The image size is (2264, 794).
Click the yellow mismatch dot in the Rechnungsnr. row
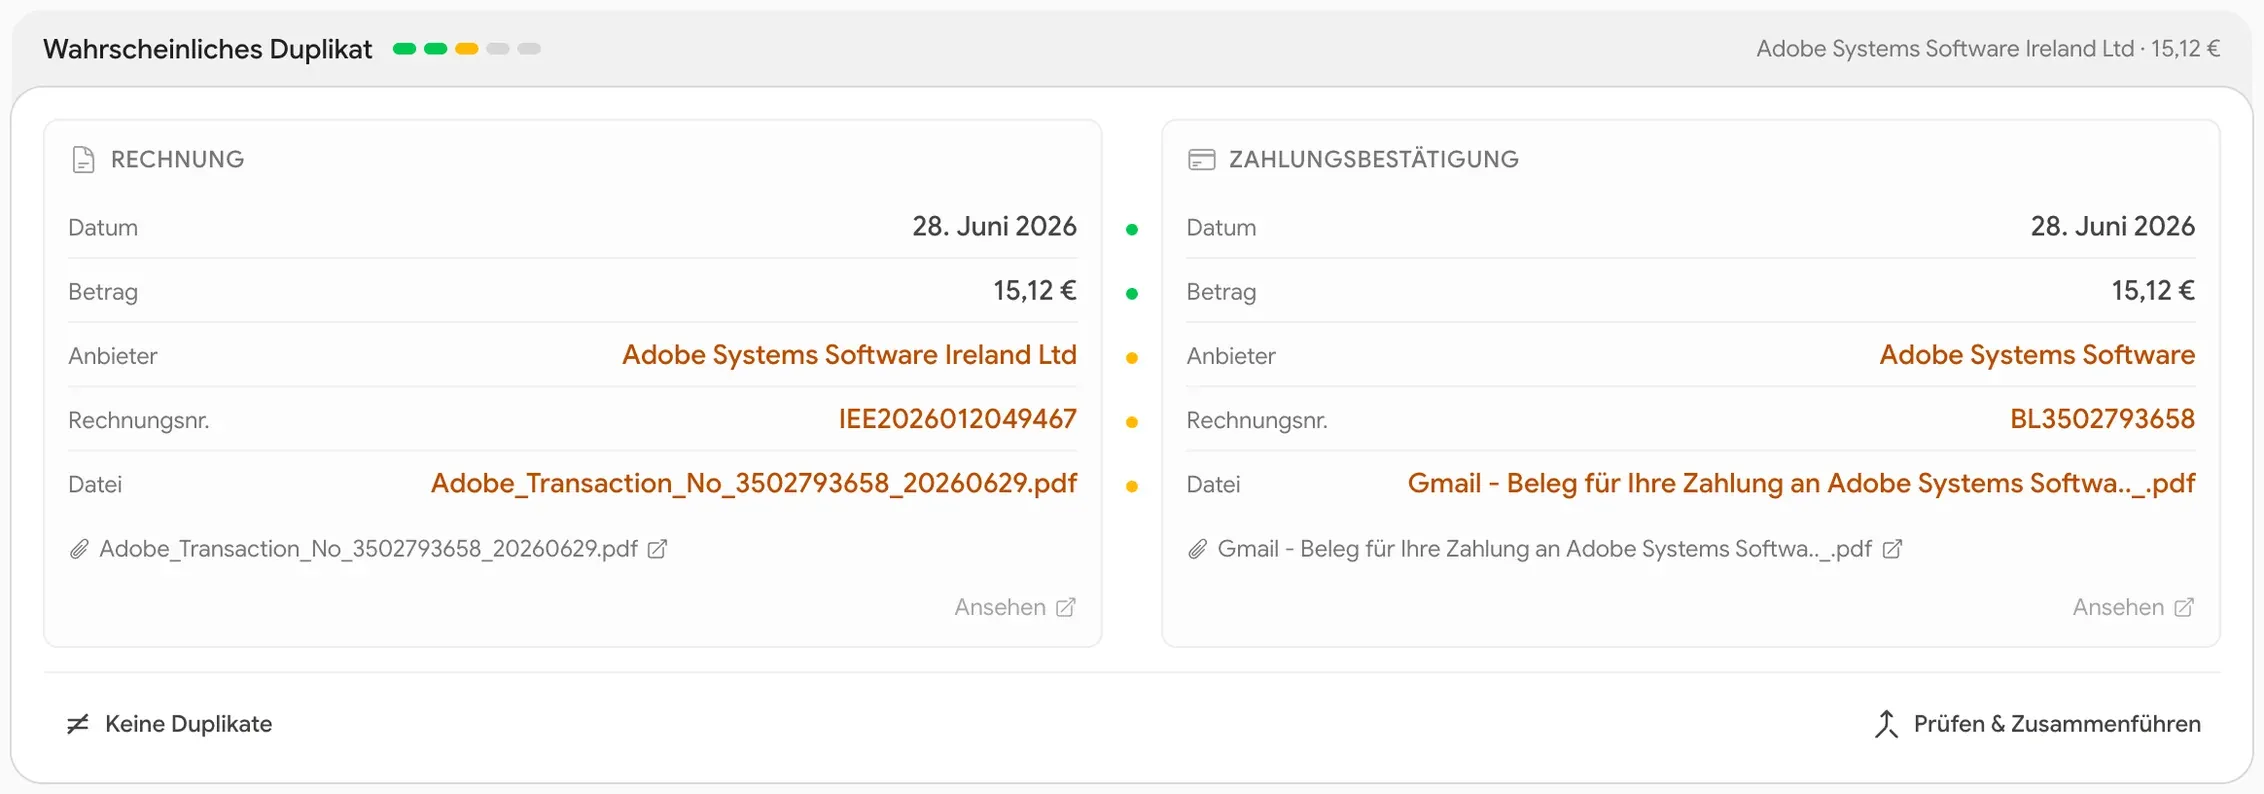coord(1132,422)
